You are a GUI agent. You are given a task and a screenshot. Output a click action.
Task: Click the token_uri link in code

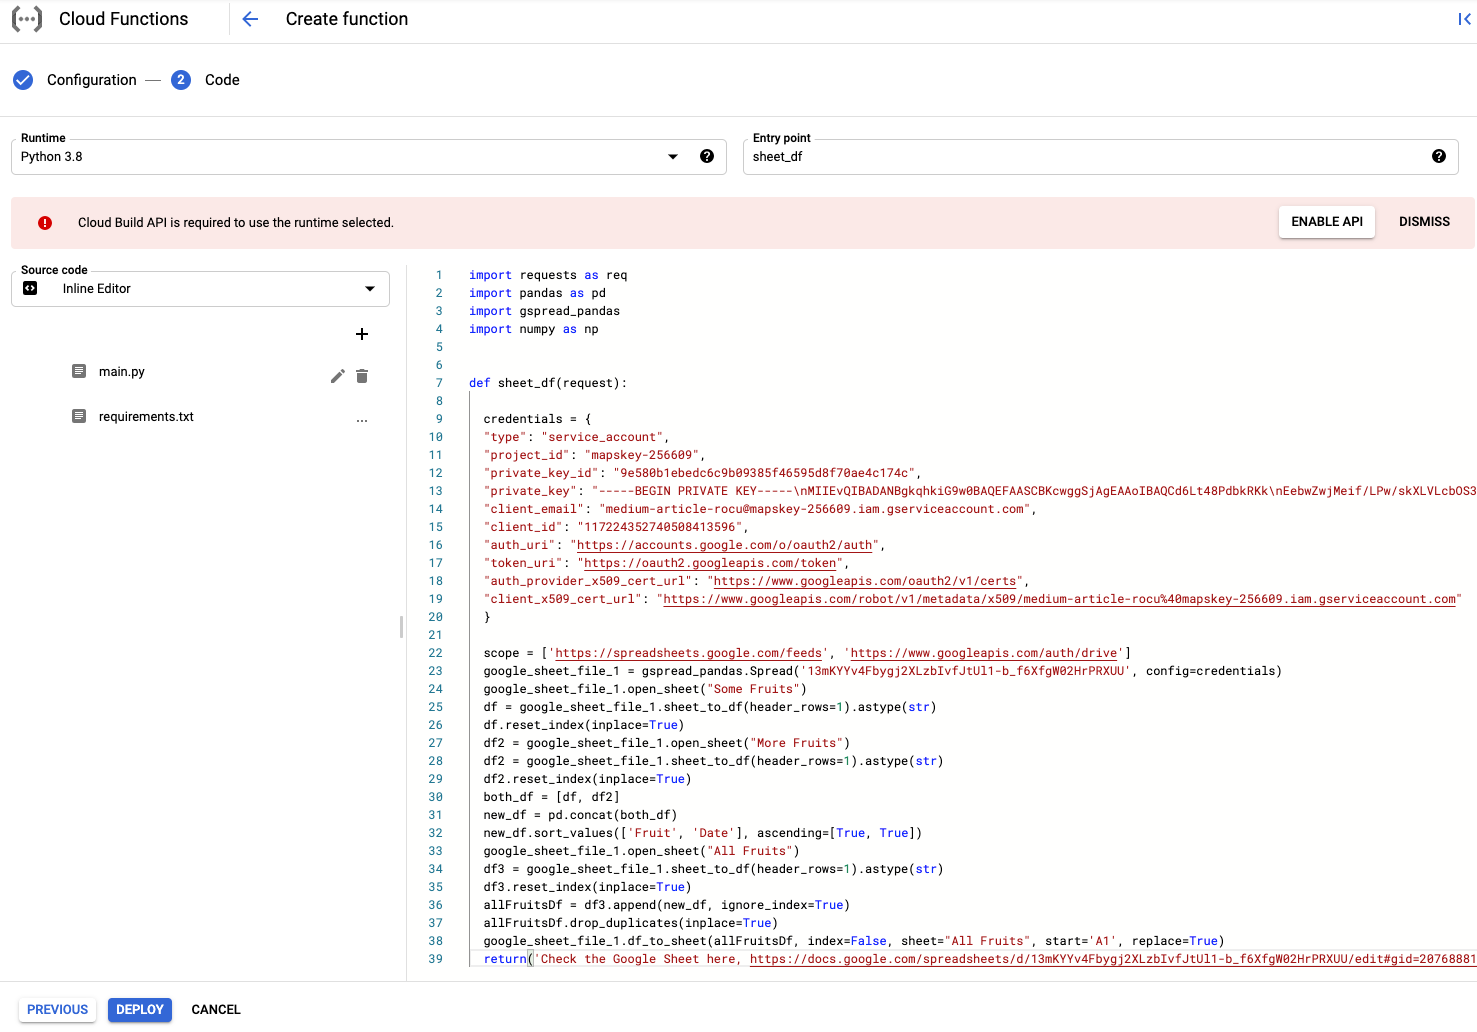coord(710,563)
